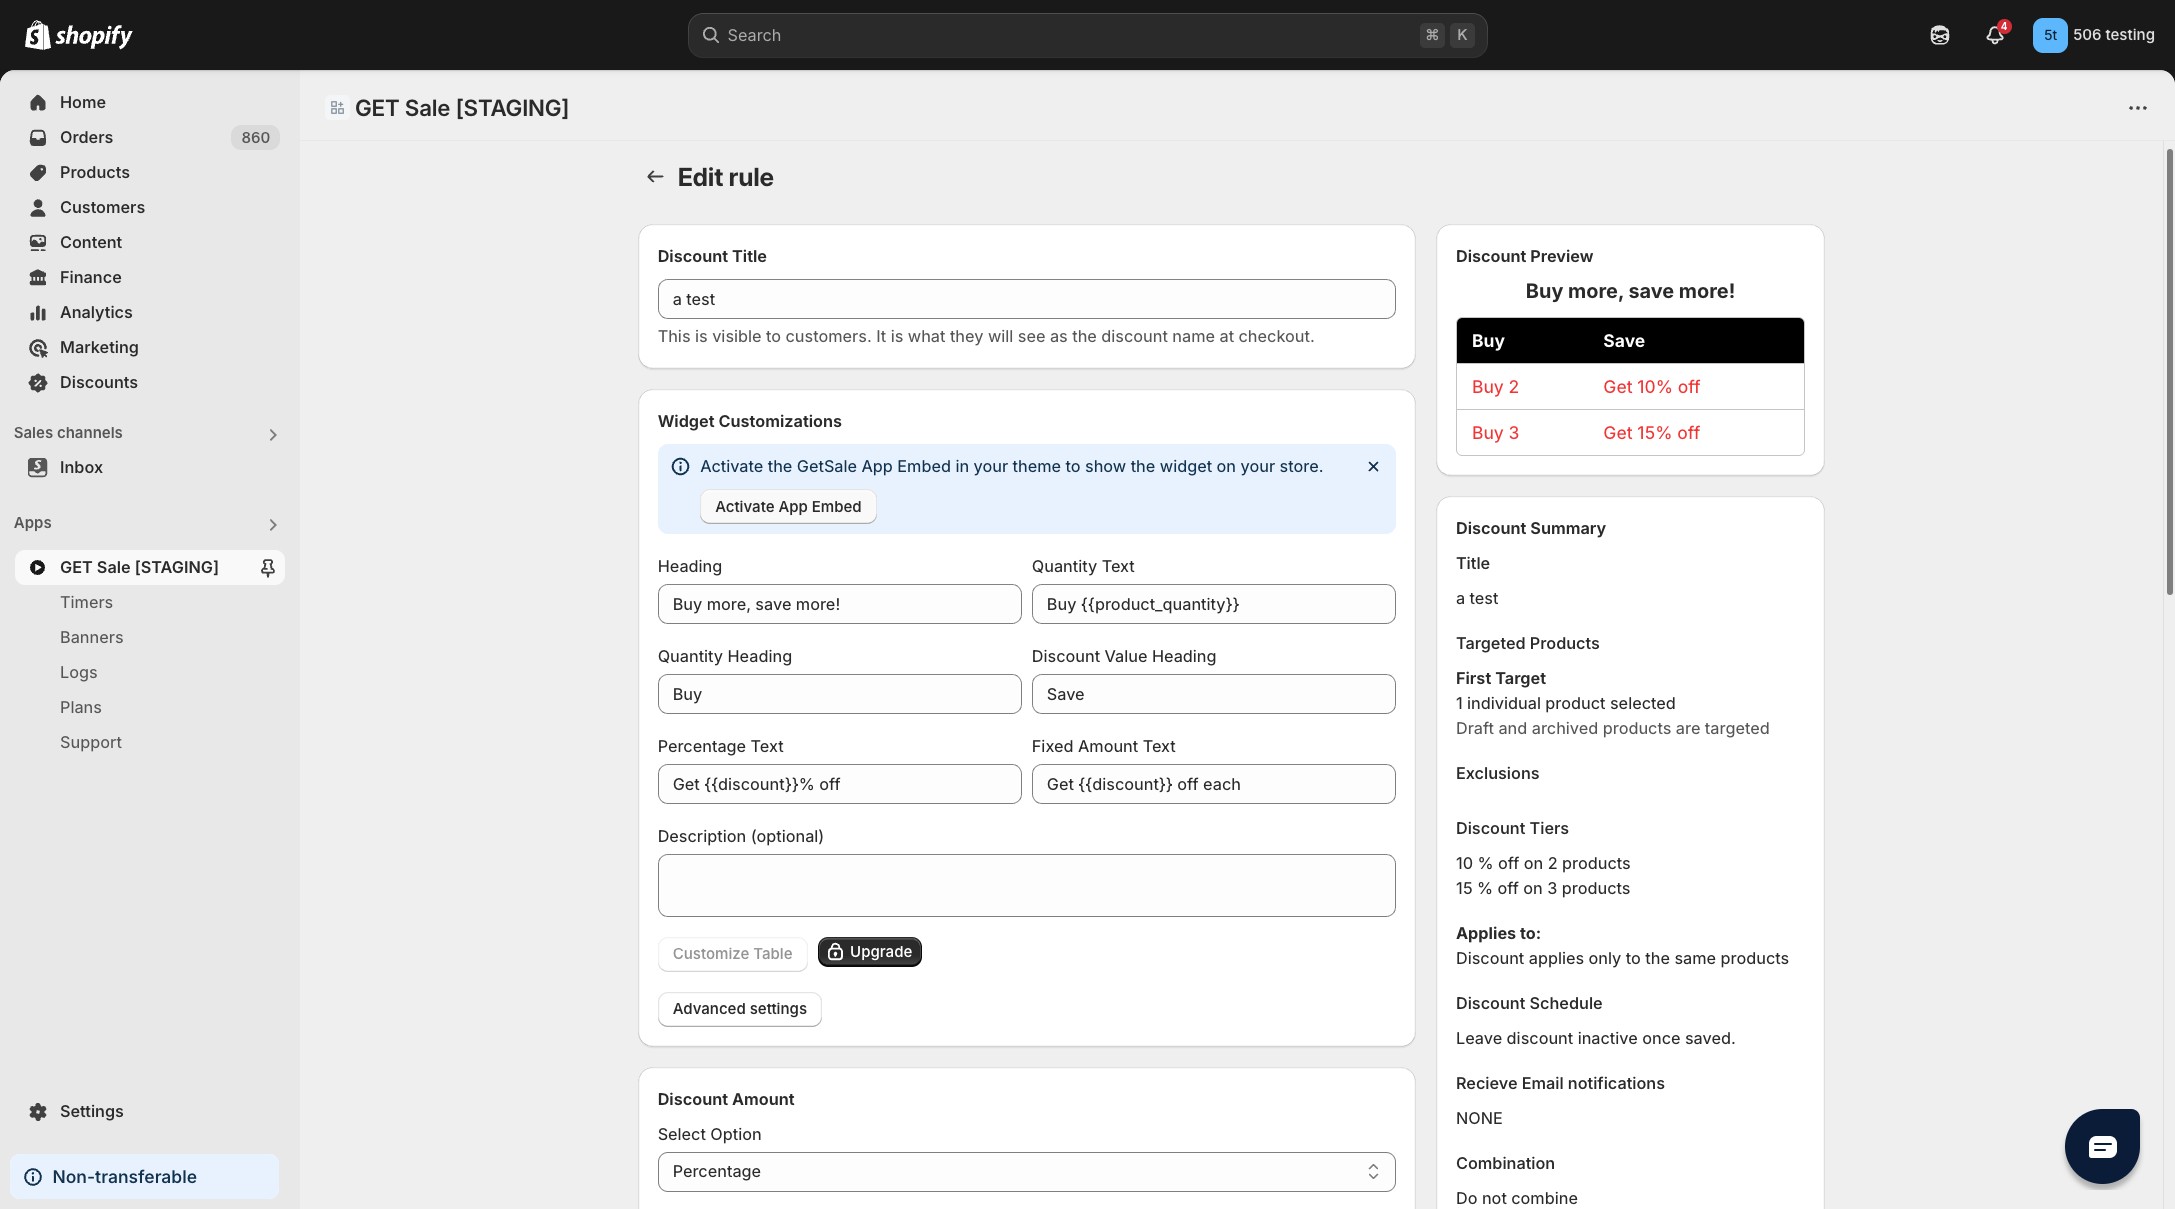2175x1209 pixels.
Task: Click the Upgrade button
Action: click(x=869, y=952)
